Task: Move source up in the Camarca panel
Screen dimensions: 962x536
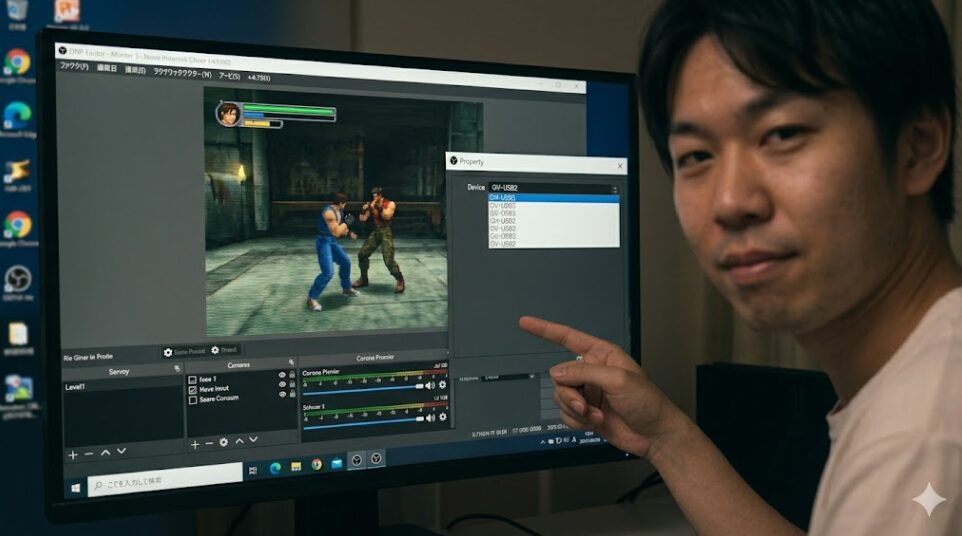Action: (239, 441)
